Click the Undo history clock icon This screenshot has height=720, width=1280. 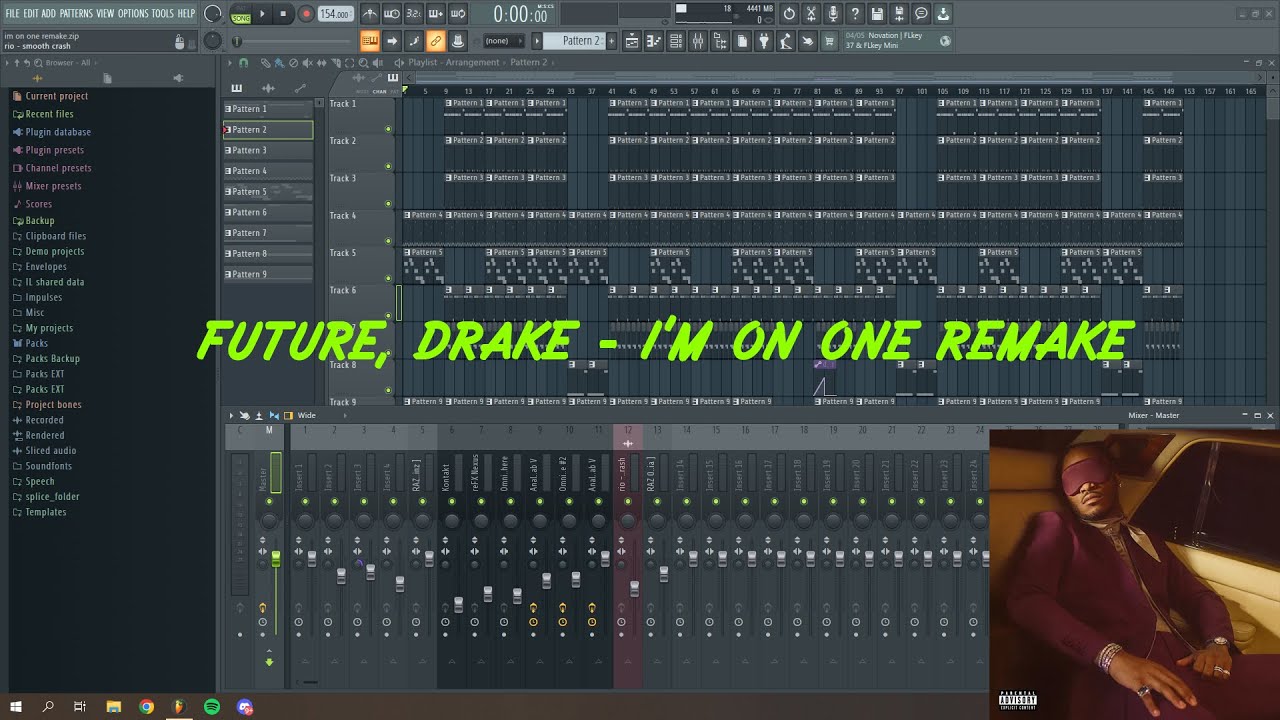[x=789, y=14]
